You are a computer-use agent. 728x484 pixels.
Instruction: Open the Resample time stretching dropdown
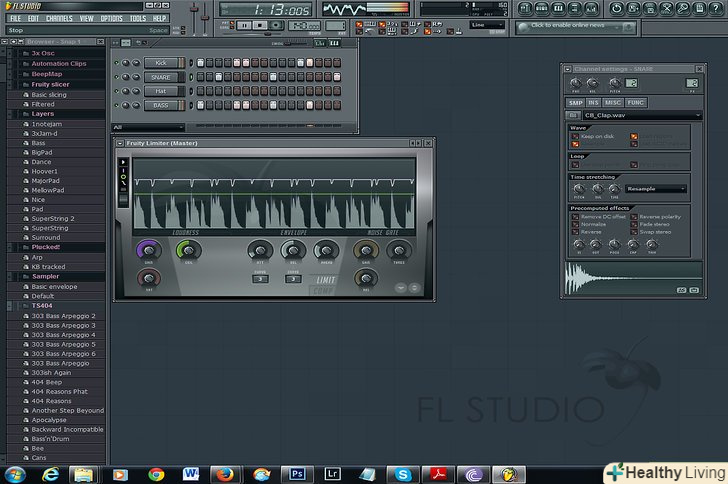(656, 188)
